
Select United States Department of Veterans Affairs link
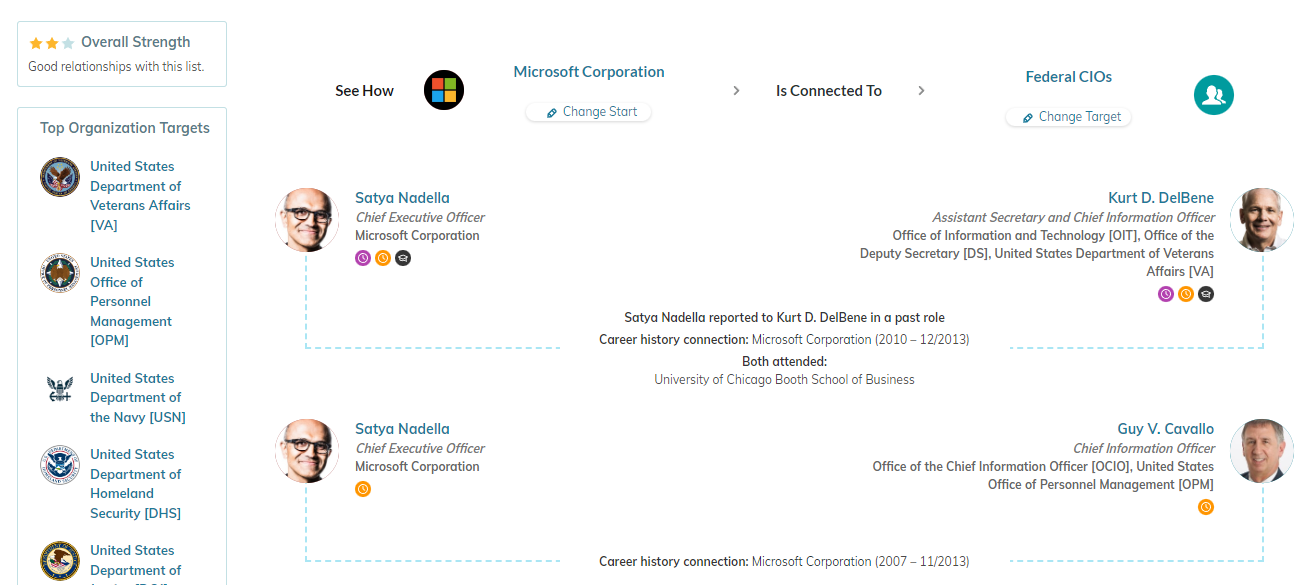(x=140, y=195)
